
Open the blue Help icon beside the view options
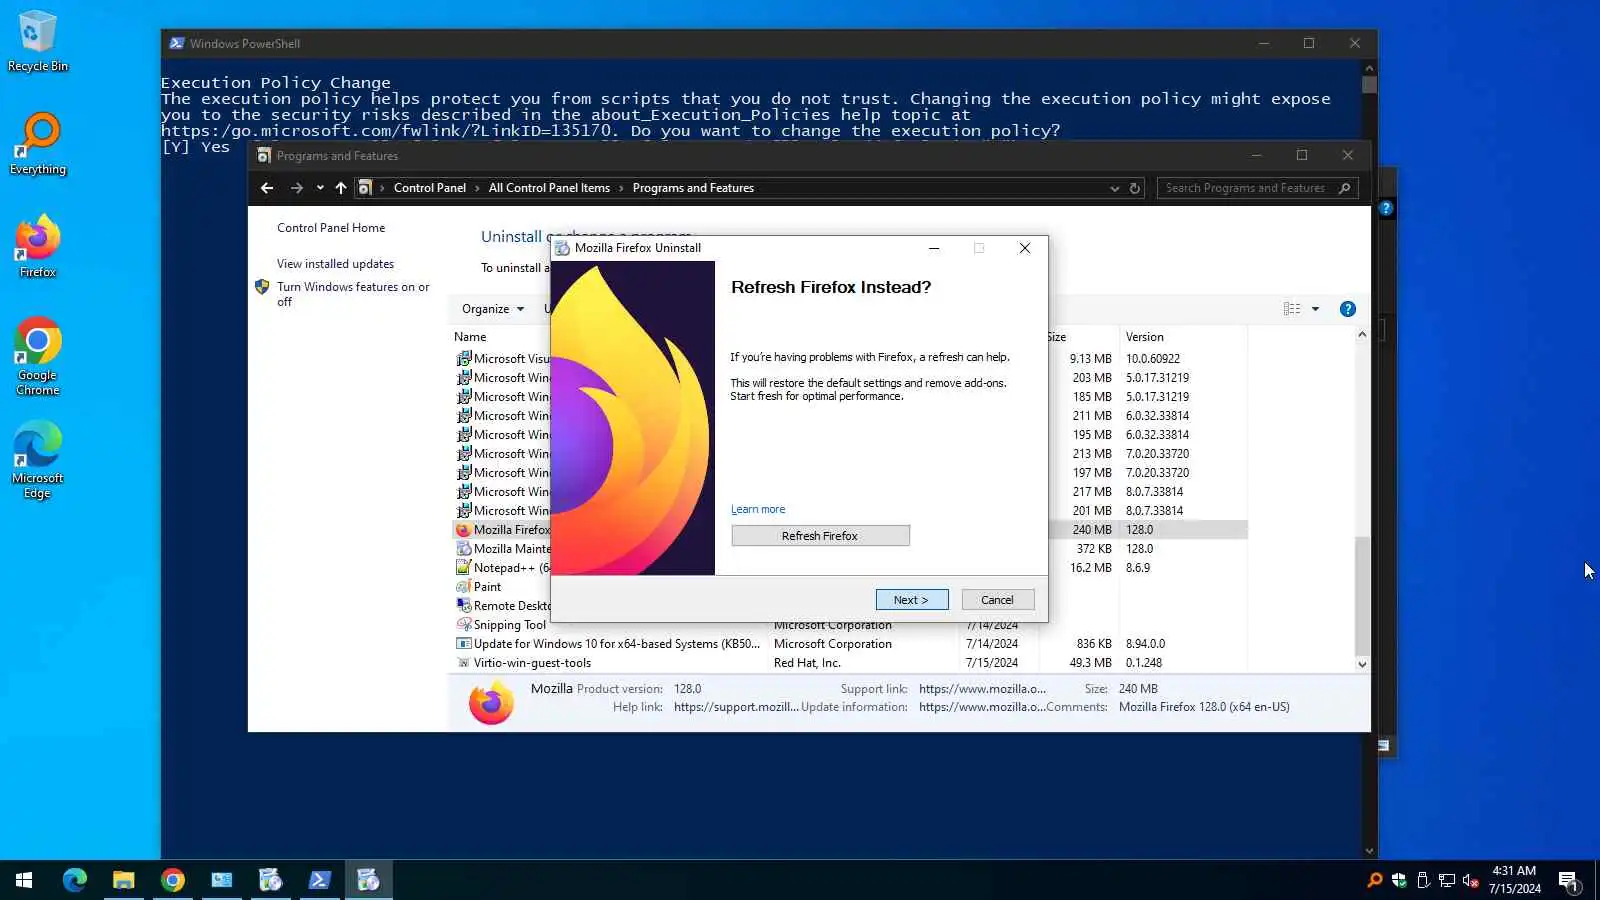[1348, 309]
